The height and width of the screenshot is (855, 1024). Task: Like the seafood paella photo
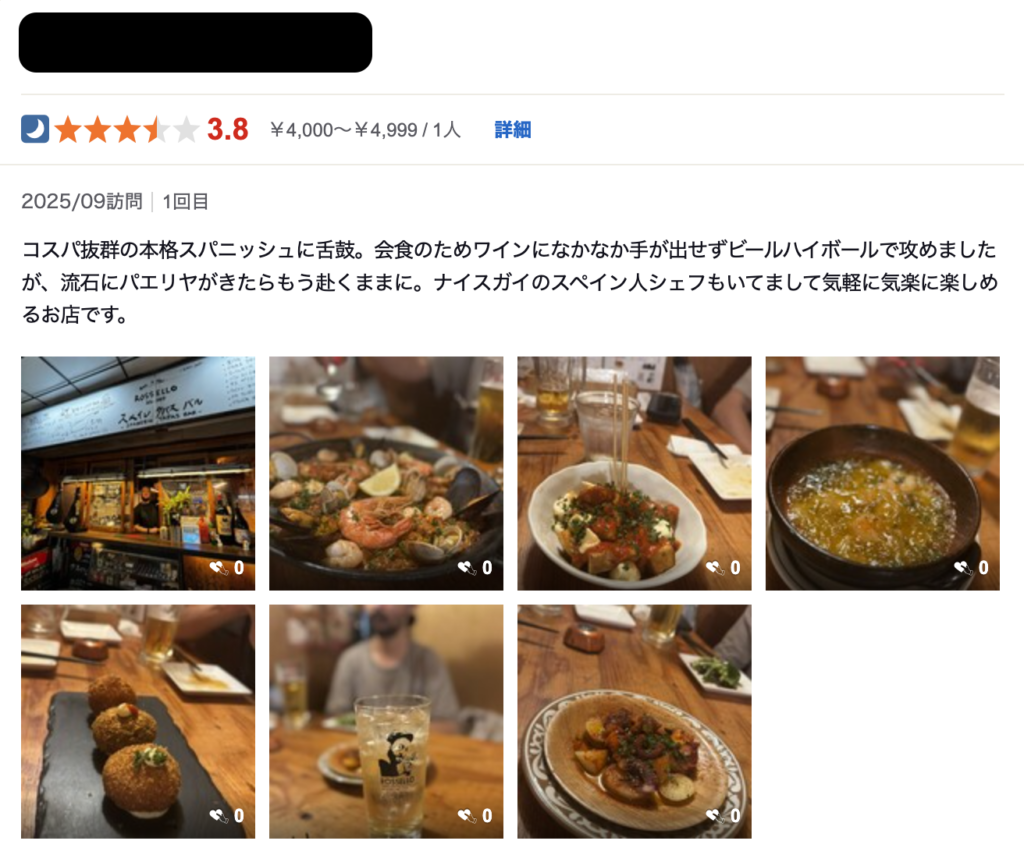point(475,568)
